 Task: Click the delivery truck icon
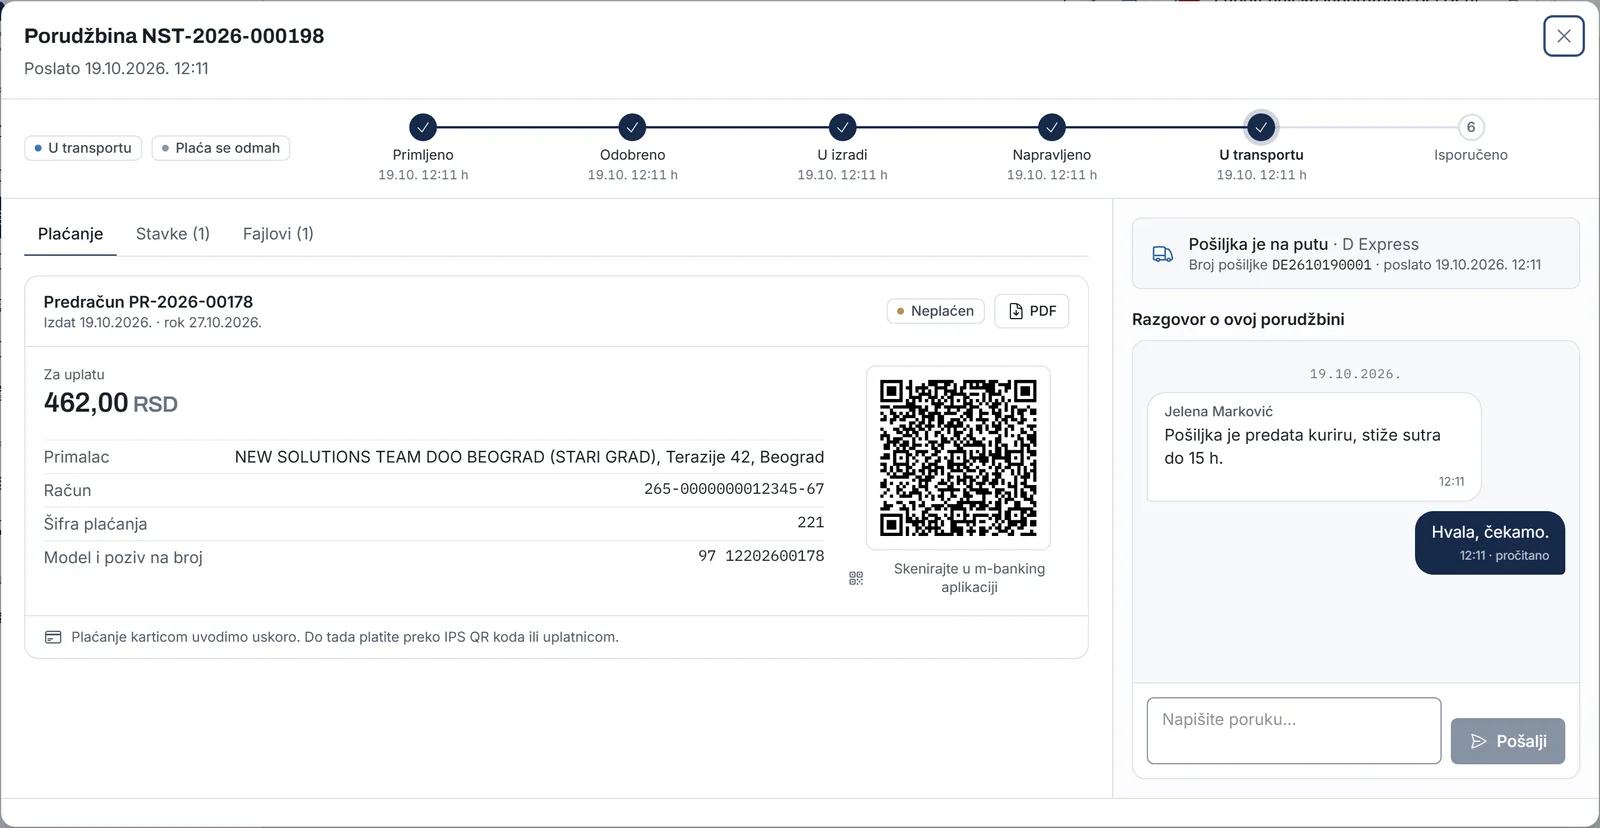[1162, 254]
